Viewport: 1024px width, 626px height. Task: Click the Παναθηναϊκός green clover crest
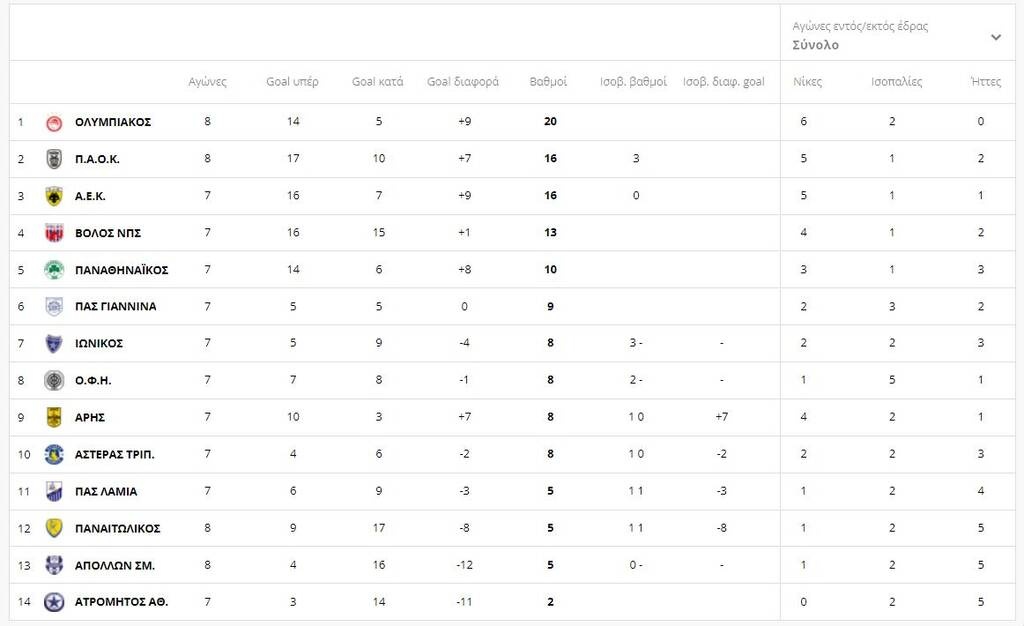point(54,270)
